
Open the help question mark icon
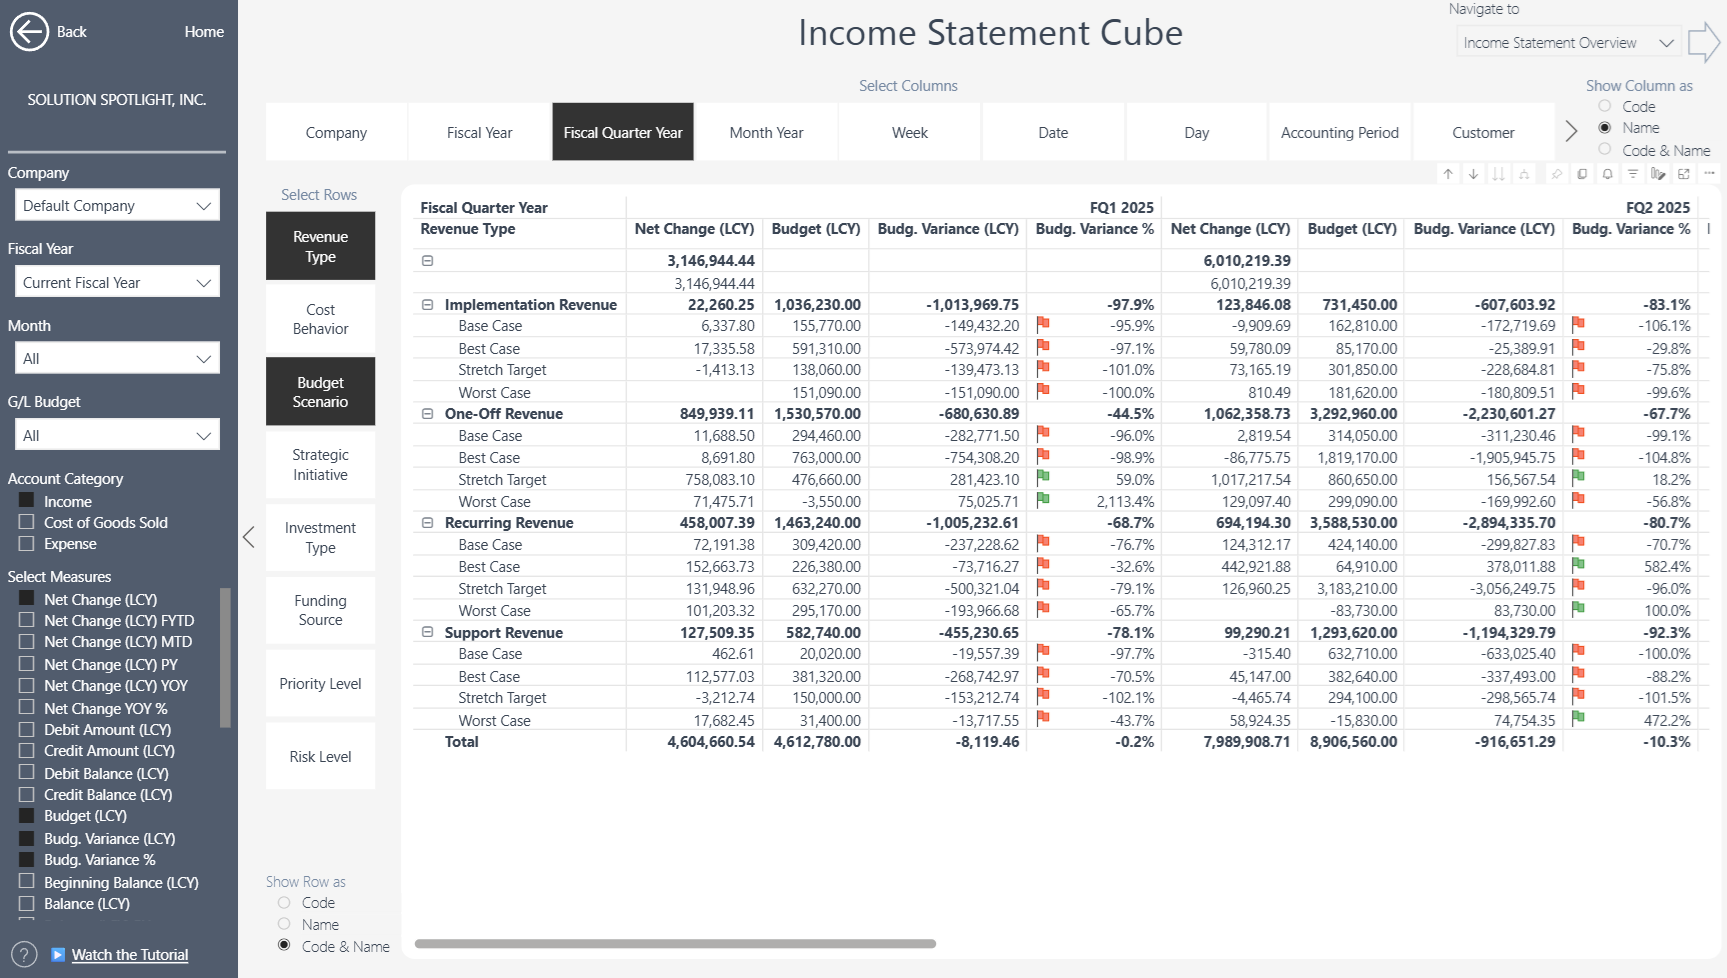pos(24,954)
